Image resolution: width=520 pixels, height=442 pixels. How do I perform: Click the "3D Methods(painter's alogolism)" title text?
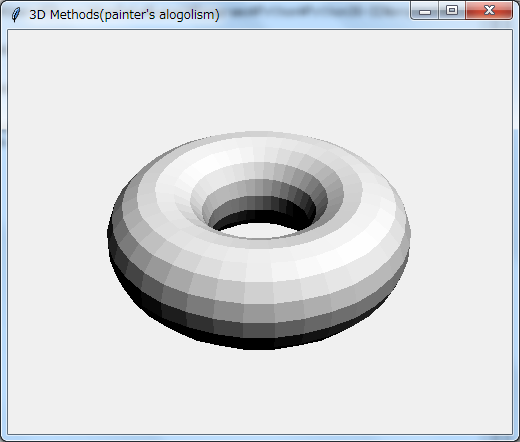click(x=124, y=15)
